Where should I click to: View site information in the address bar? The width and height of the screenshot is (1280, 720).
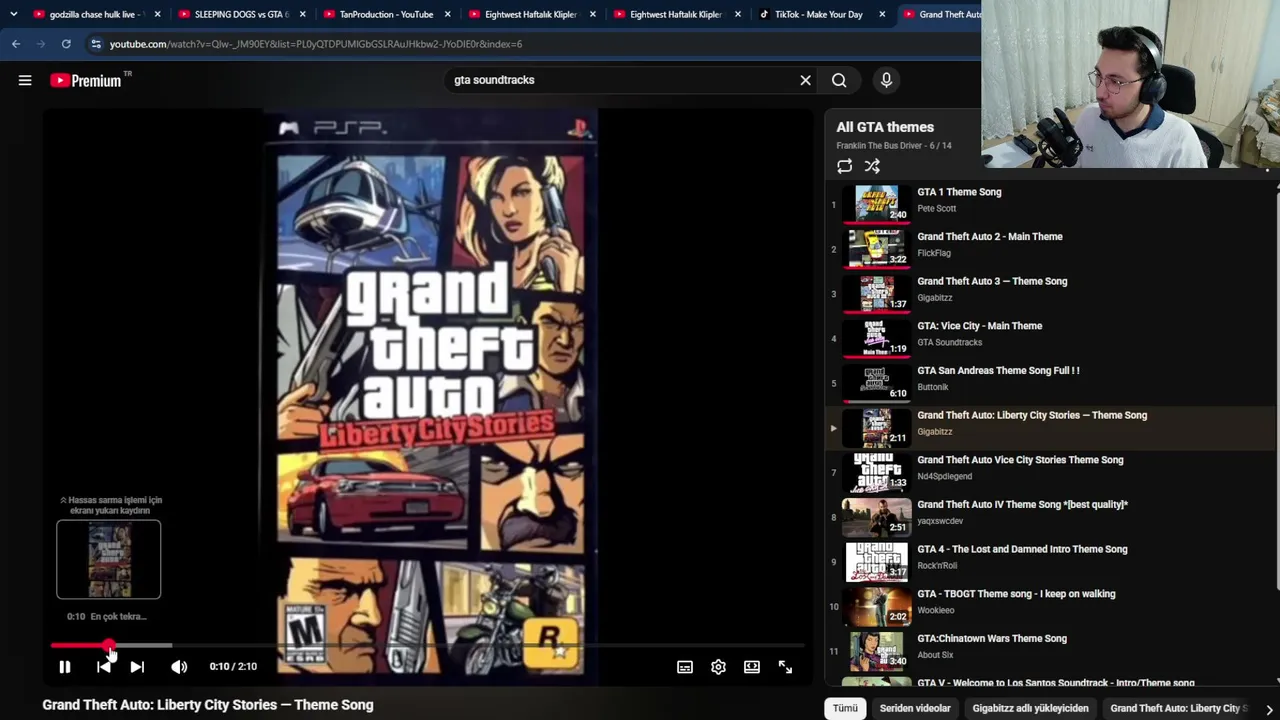pyautogui.click(x=96, y=44)
